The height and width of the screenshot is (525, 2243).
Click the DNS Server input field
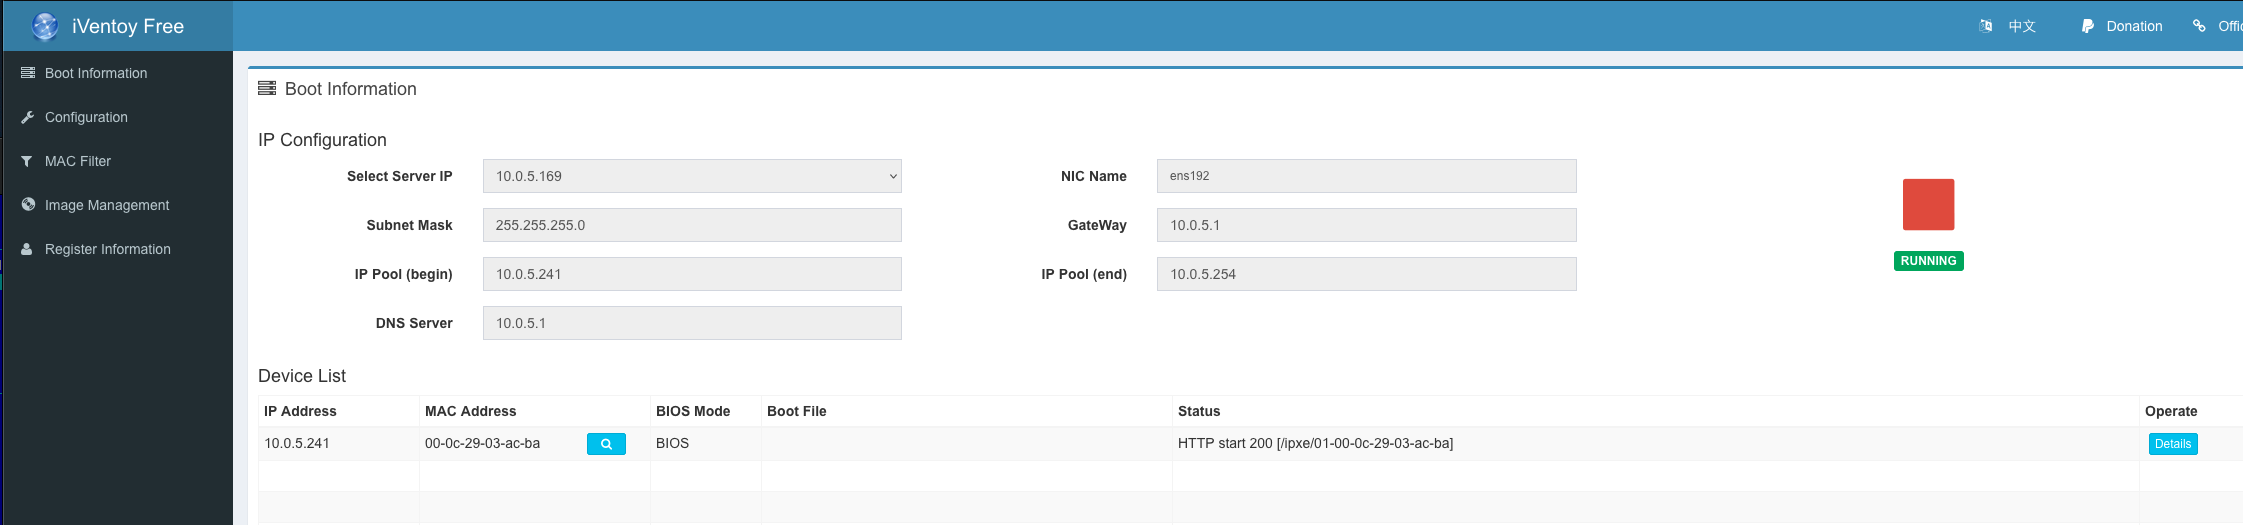click(692, 323)
